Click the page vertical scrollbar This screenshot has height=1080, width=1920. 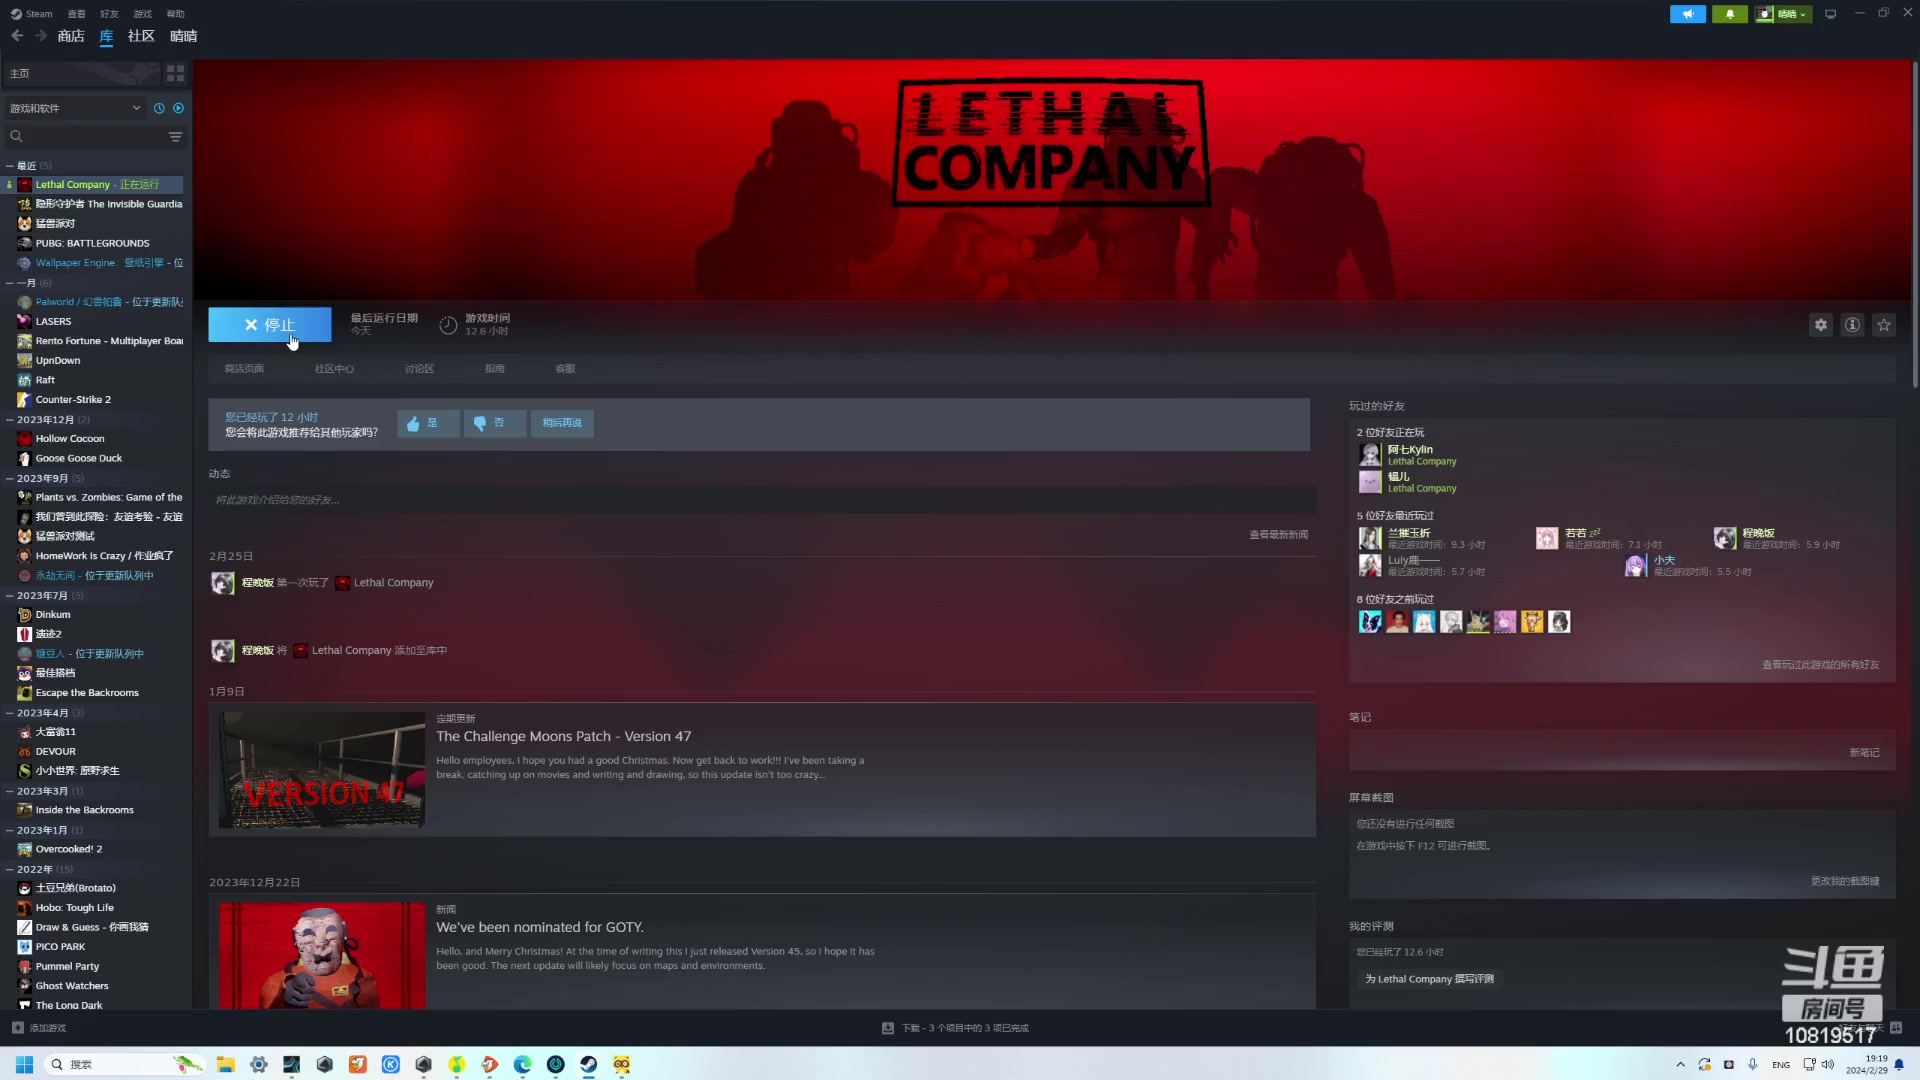(1914, 225)
